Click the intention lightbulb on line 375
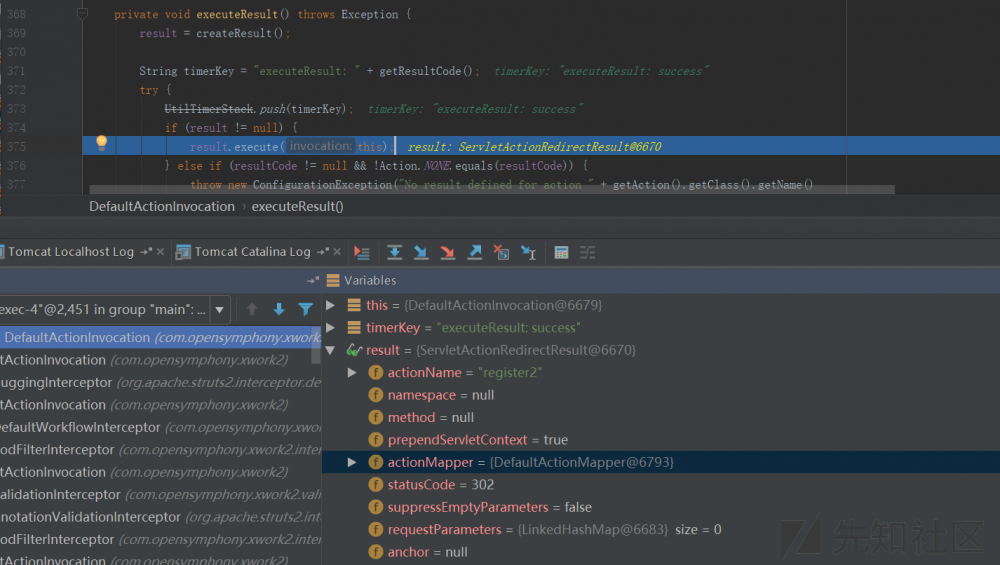 point(101,143)
